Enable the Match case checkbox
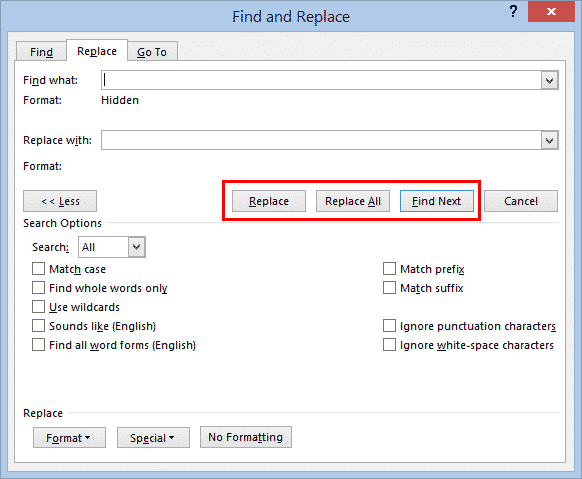Screen dimensions: 582x479 (x=38, y=269)
